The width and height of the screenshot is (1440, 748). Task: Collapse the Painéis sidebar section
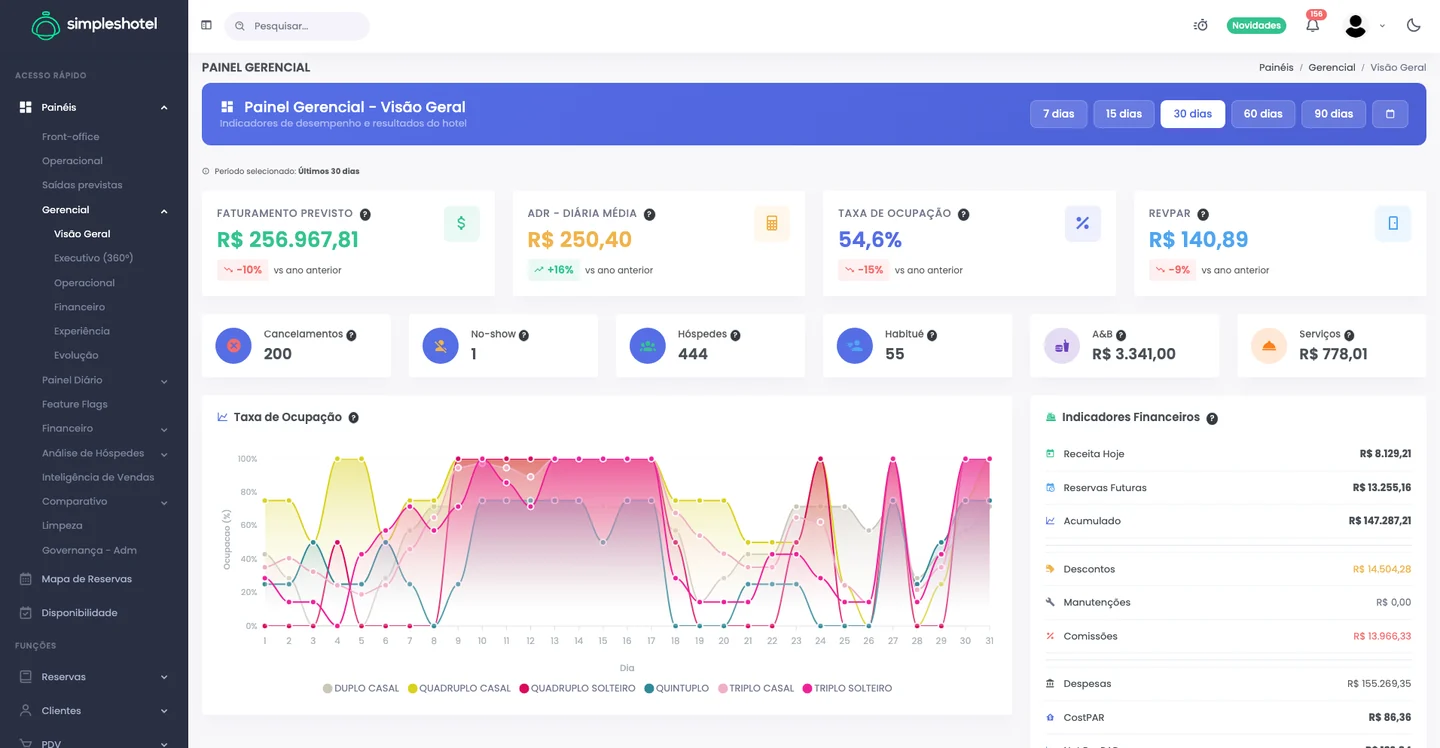[x=94, y=107]
